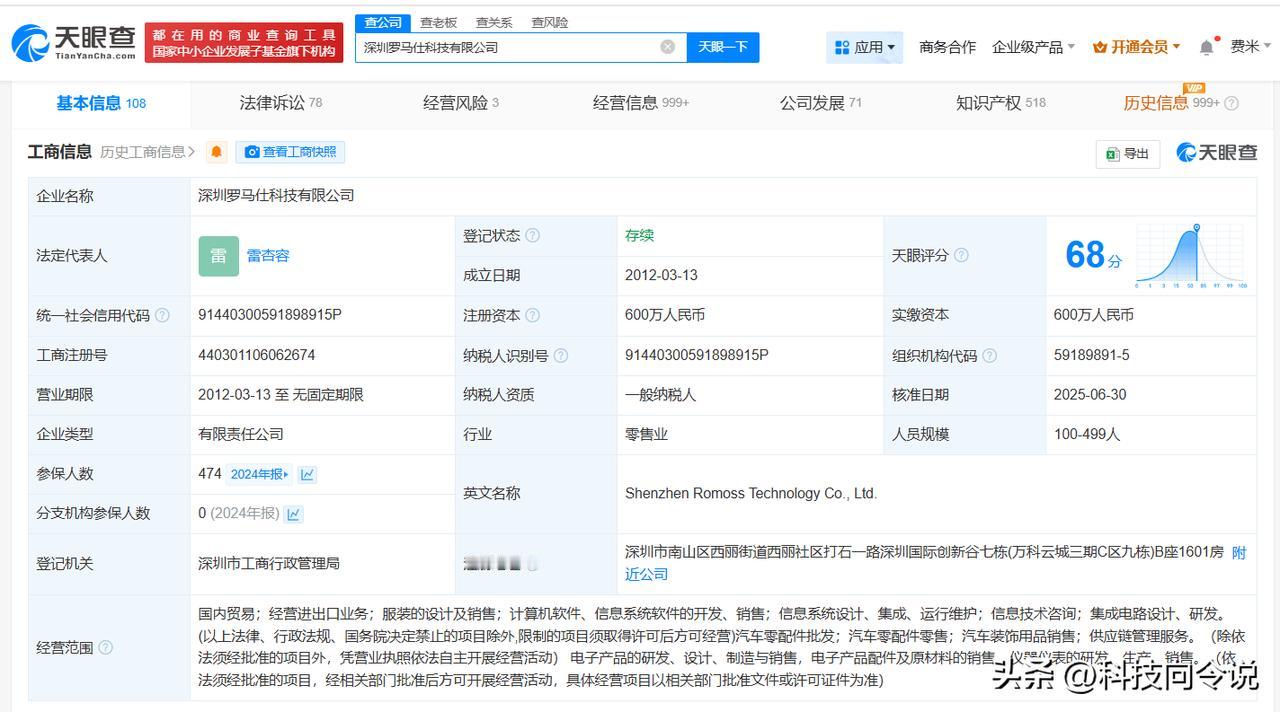Screen dimensions: 1280x712
Task: Click the help icon beside 历史信息 tab
Action: pyautogui.click(x=1231, y=103)
